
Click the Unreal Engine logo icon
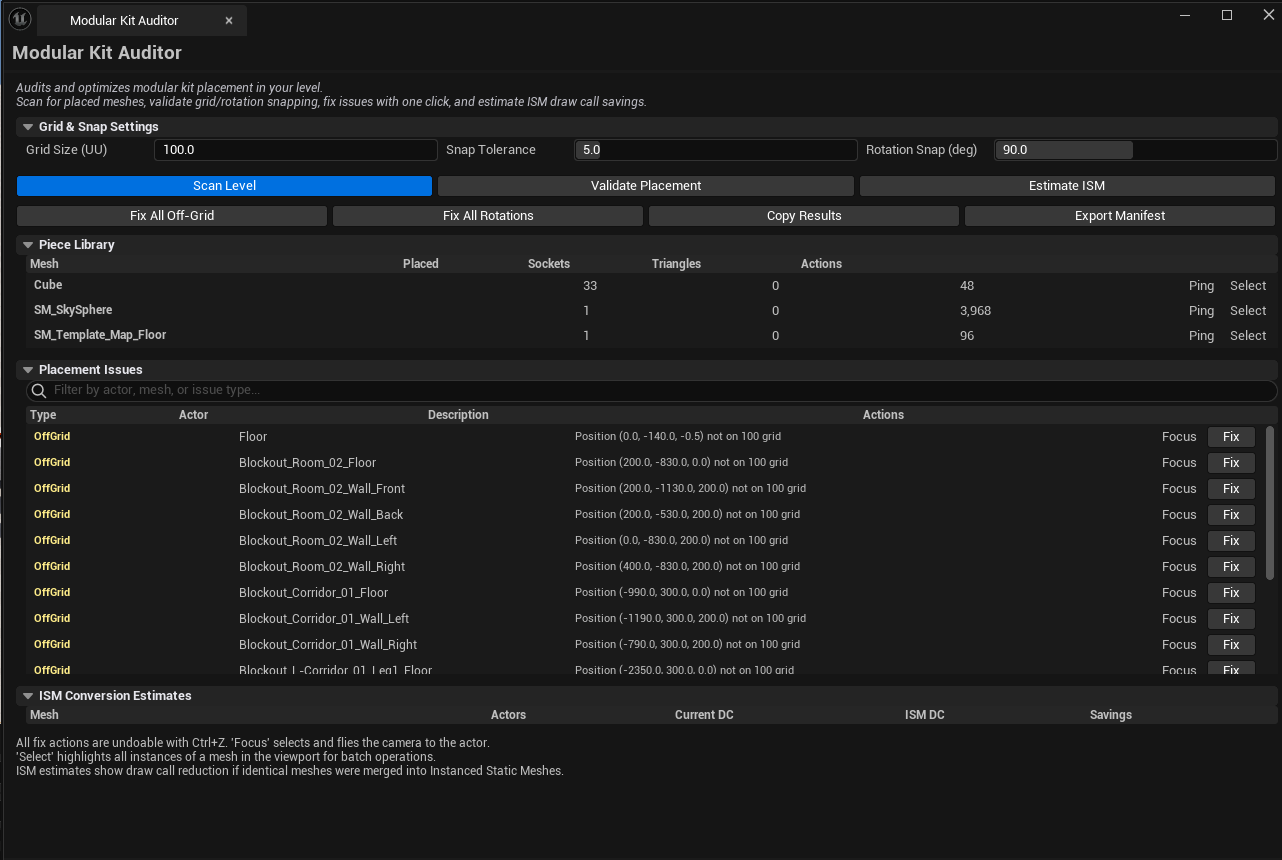[x=20, y=20]
